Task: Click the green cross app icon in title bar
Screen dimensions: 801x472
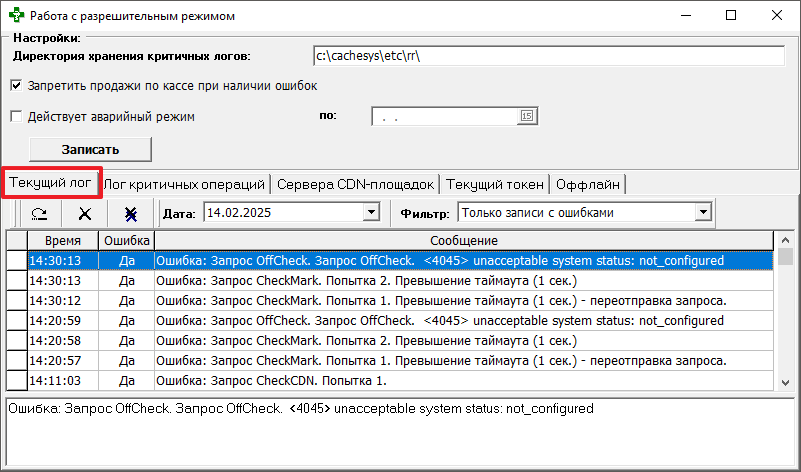Action: [x=15, y=16]
